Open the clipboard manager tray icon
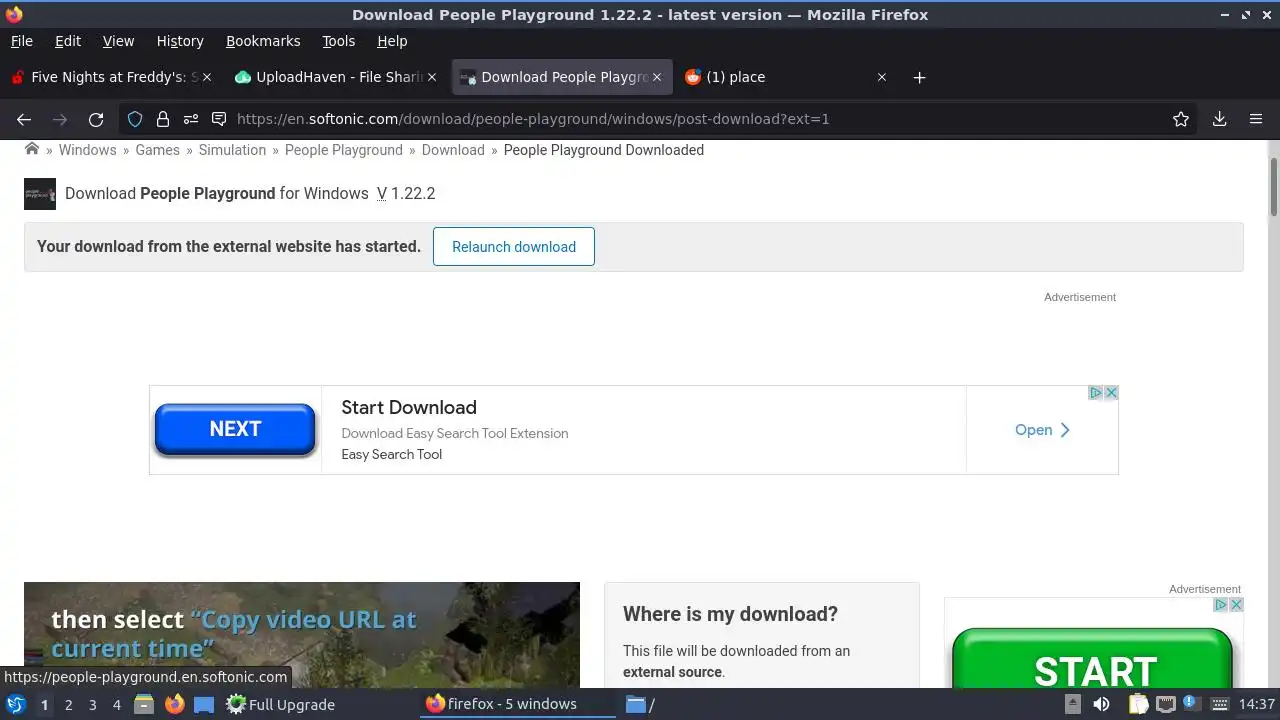This screenshot has height=720, width=1280. click(1138, 704)
